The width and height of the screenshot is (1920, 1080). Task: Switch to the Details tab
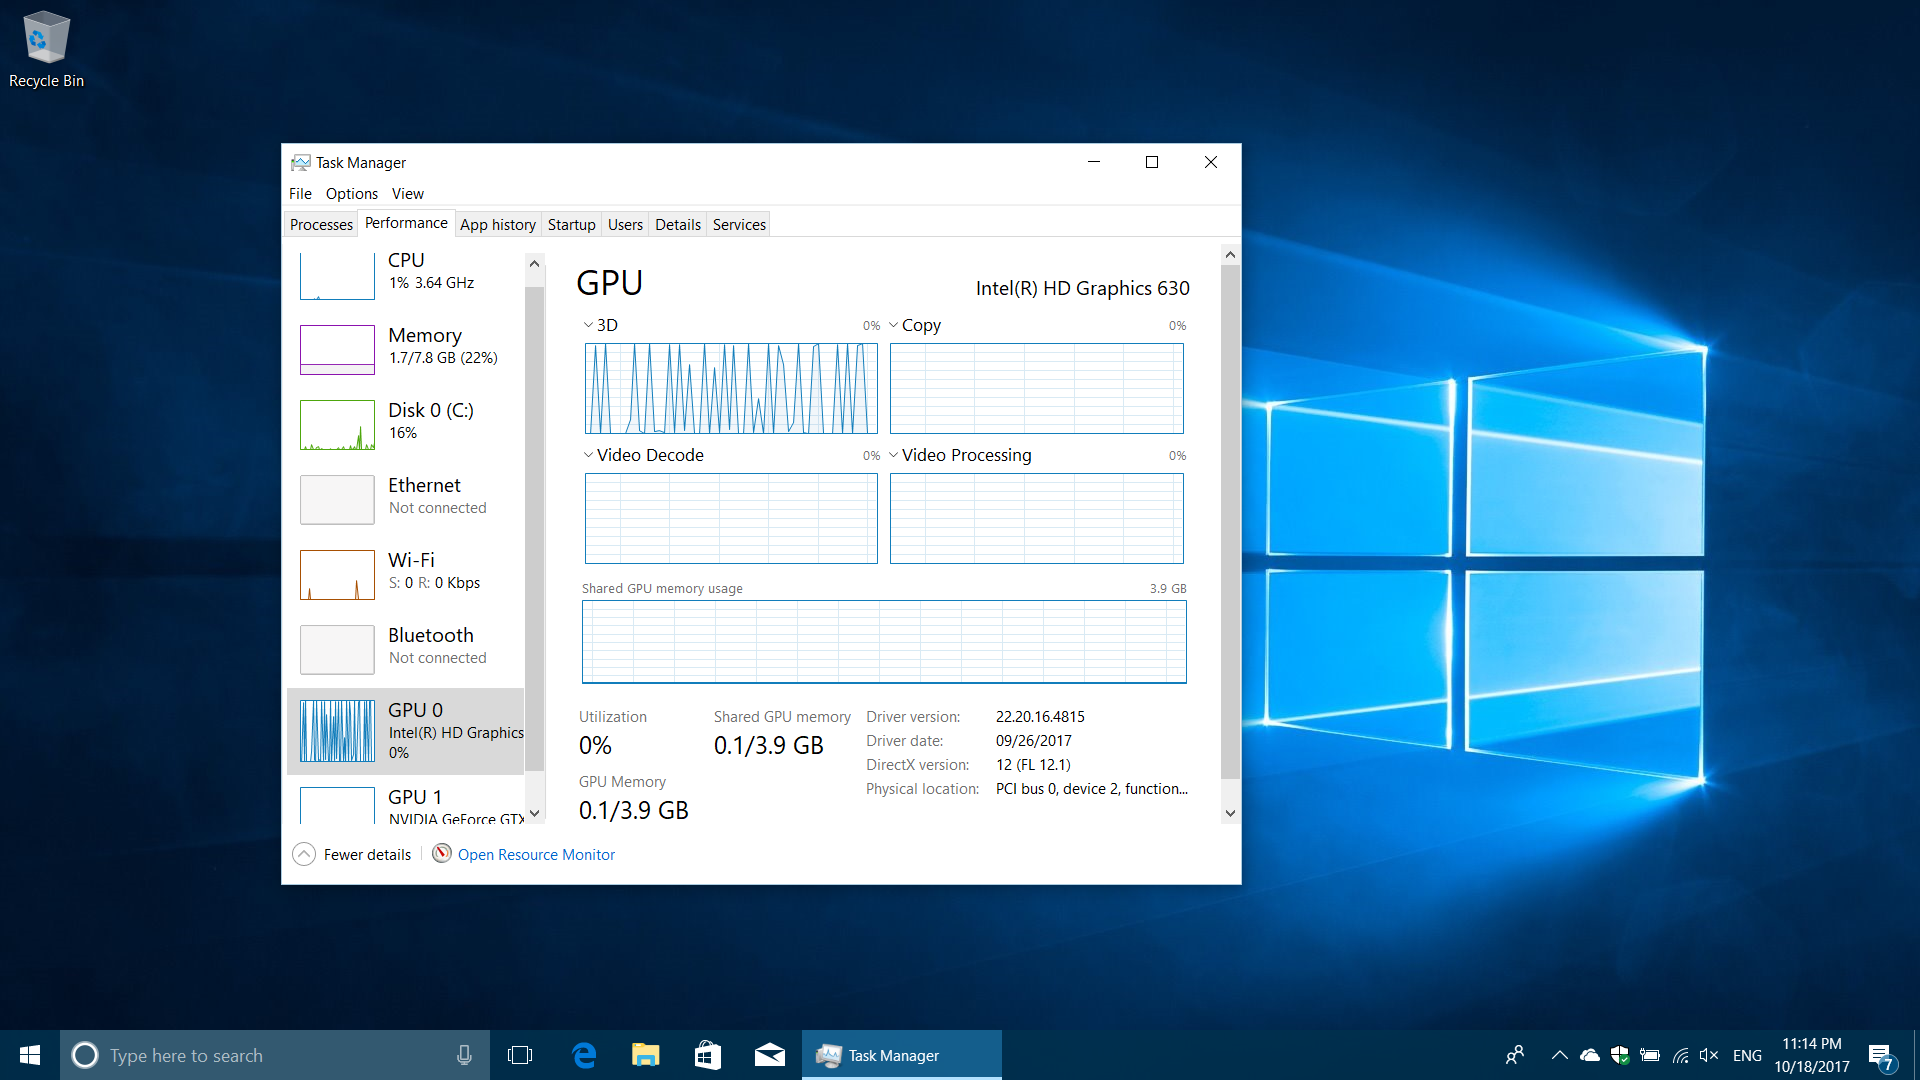tap(678, 225)
